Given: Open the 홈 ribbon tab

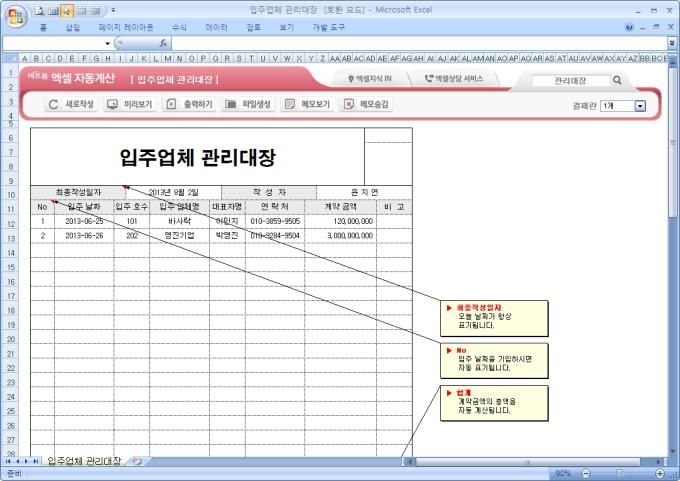Looking at the screenshot, I should pos(43,28).
